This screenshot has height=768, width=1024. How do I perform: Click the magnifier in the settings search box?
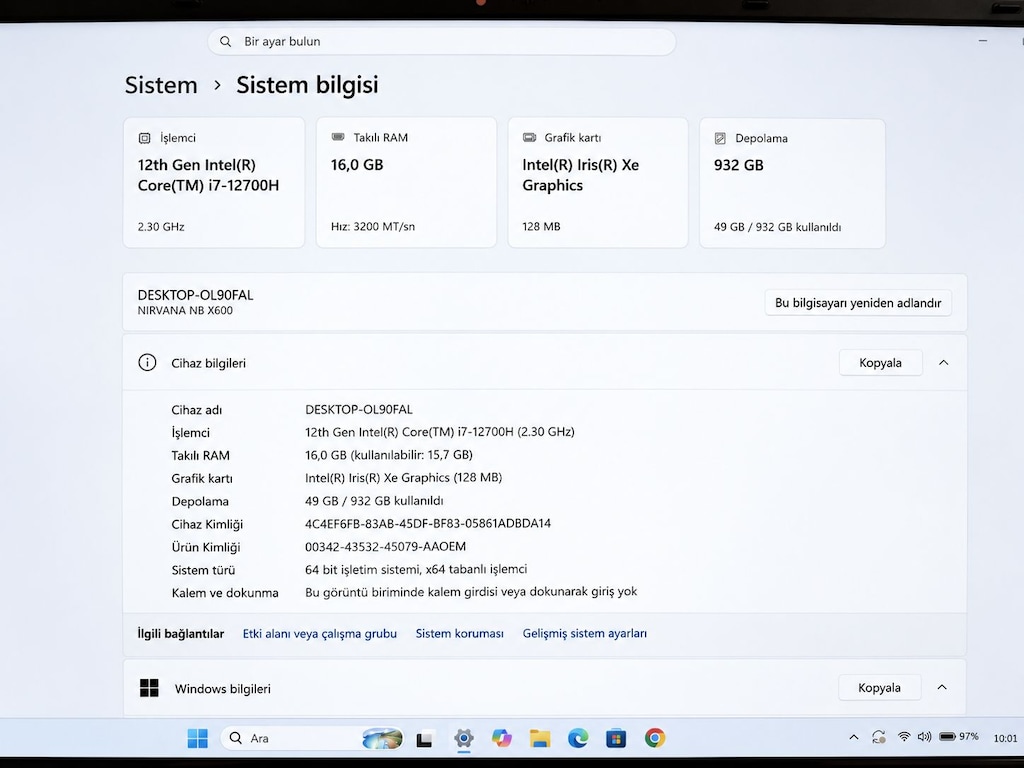(x=225, y=41)
